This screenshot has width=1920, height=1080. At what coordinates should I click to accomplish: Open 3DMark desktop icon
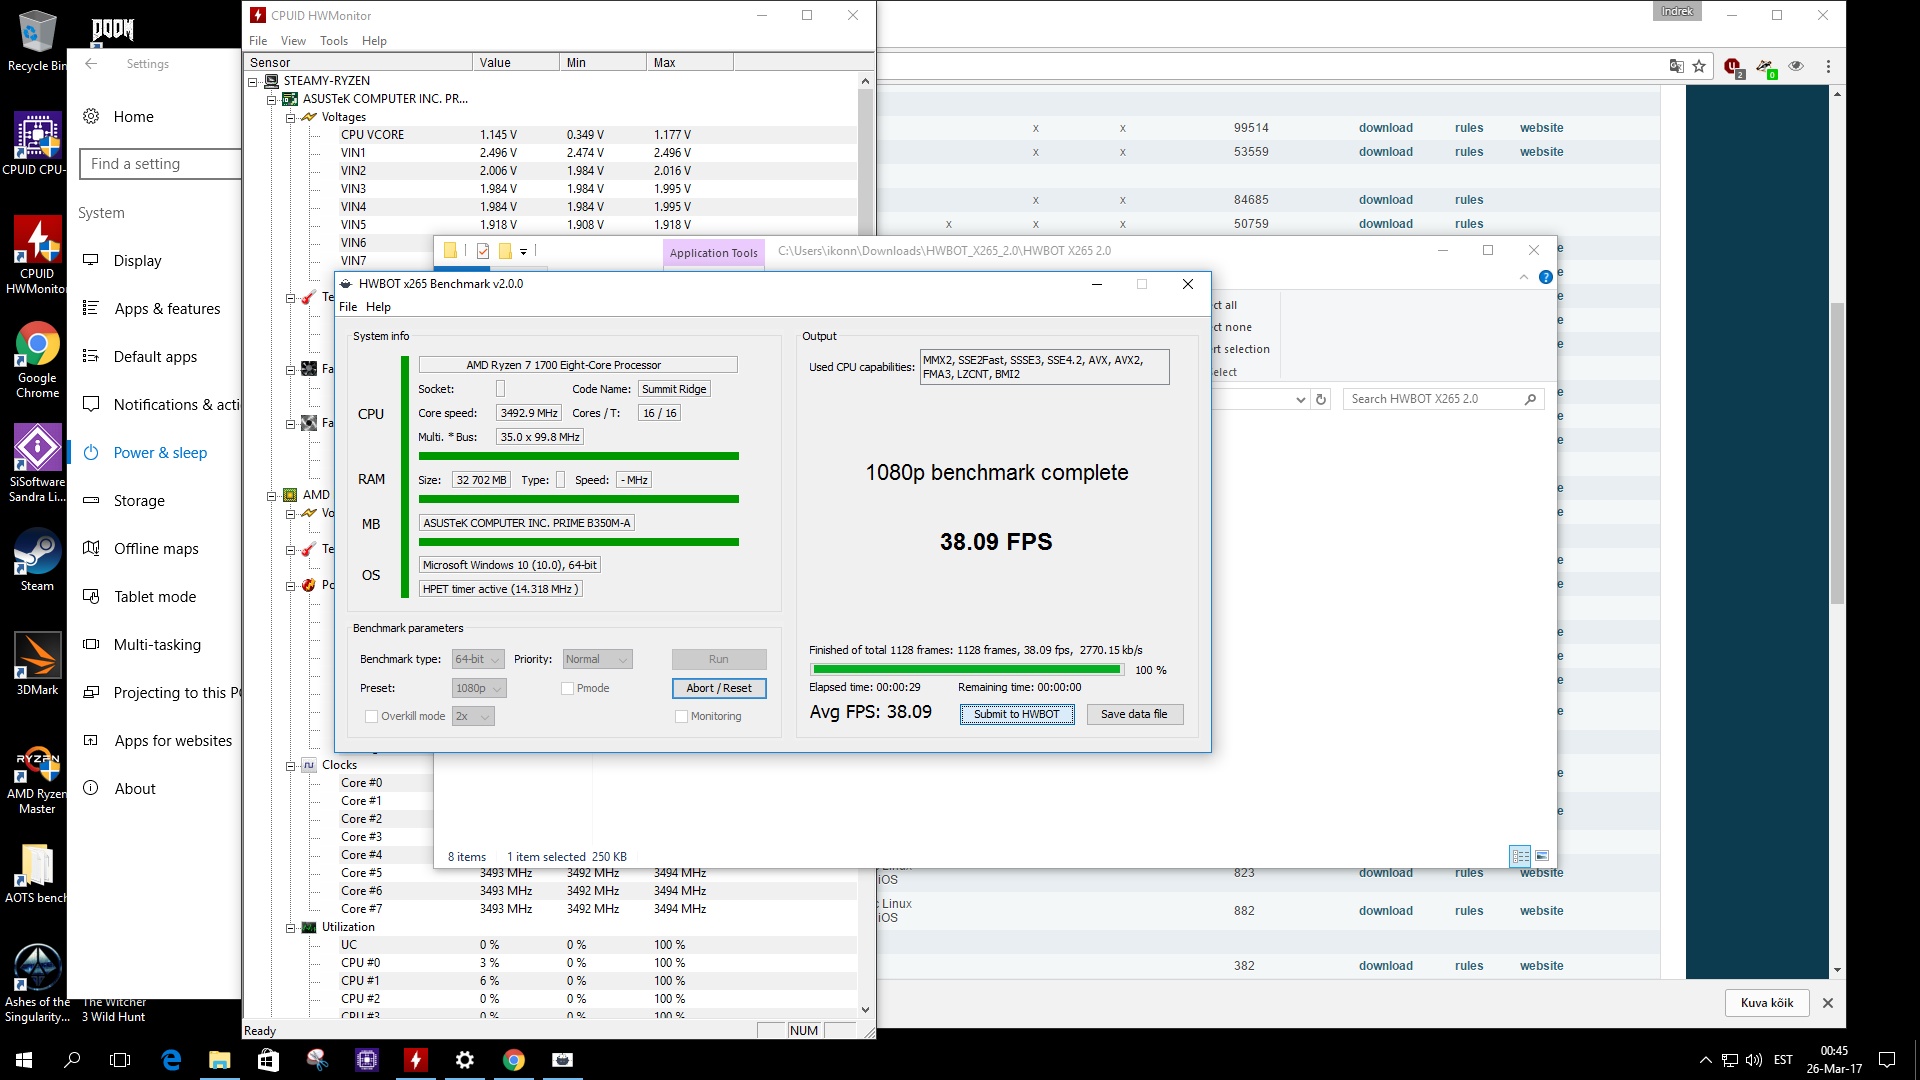click(x=37, y=665)
